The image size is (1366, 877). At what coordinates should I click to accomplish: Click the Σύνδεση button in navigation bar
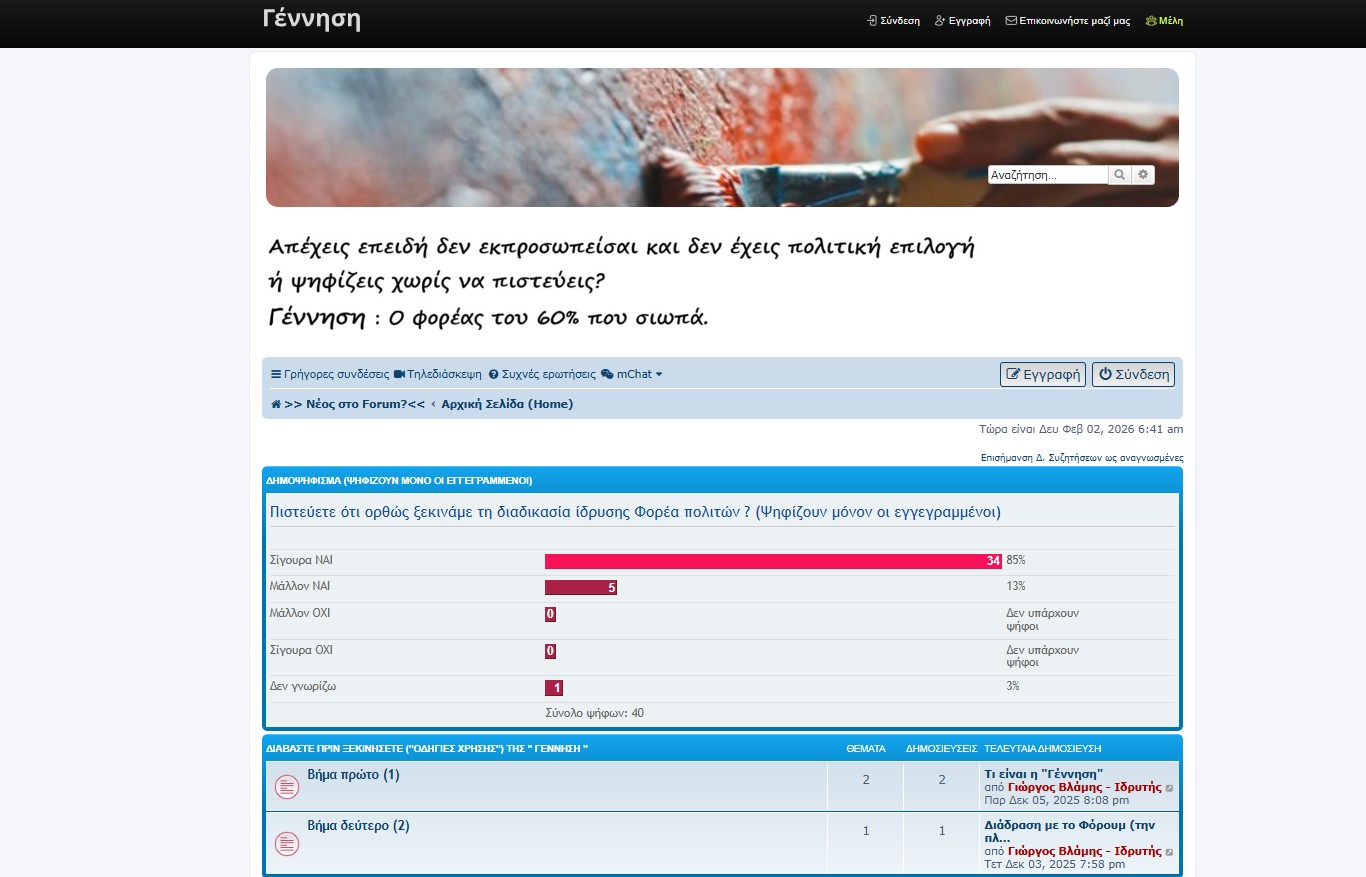pos(1133,374)
